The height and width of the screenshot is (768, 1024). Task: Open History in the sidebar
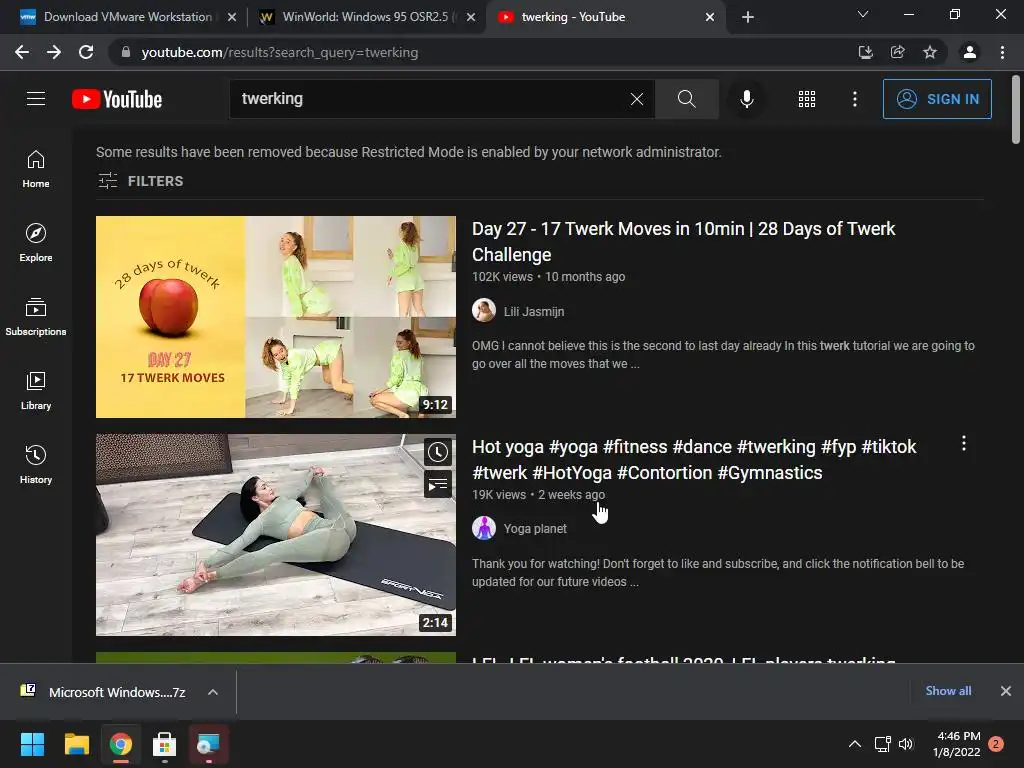(36, 464)
